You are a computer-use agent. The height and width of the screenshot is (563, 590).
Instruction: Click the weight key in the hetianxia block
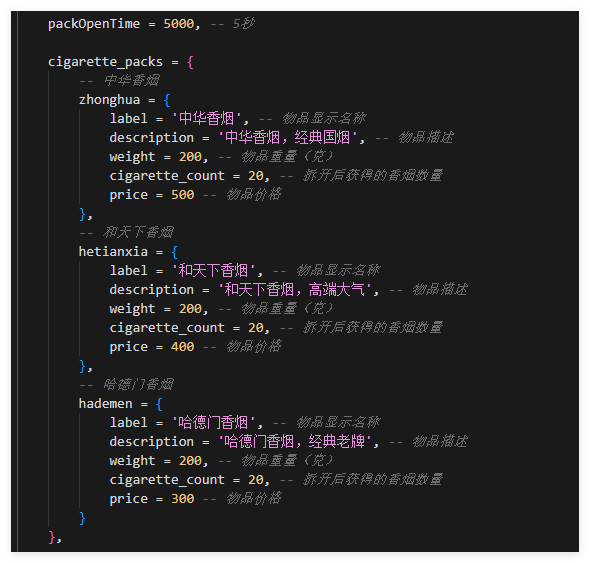[x=132, y=309]
